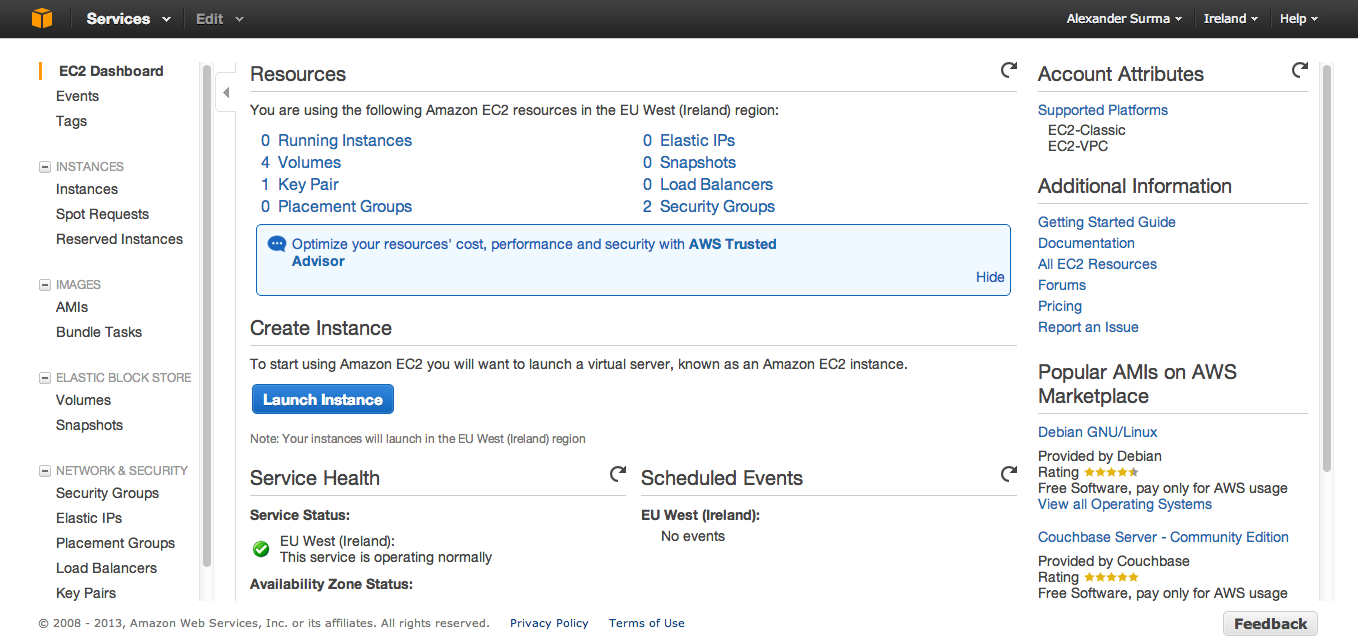Collapse the NETWORK & SECURITY section
This screenshot has height=644, width=1358.
click(44, 471)
